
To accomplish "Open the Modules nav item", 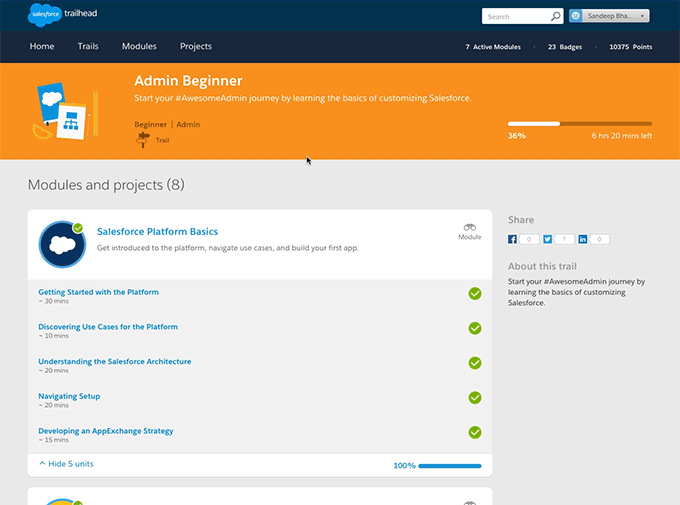I will point(139,46).
